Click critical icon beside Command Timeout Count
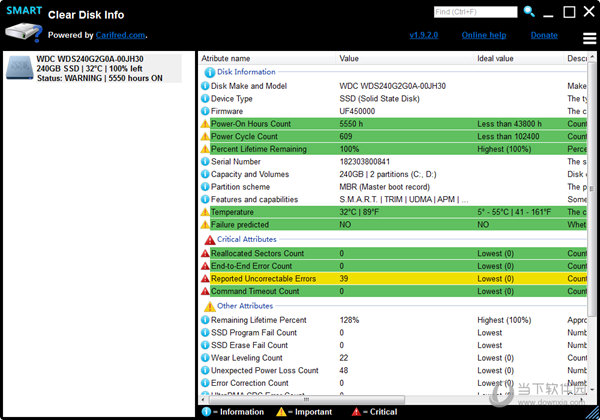This screenshot has width=600, height=420. point(205,291)
